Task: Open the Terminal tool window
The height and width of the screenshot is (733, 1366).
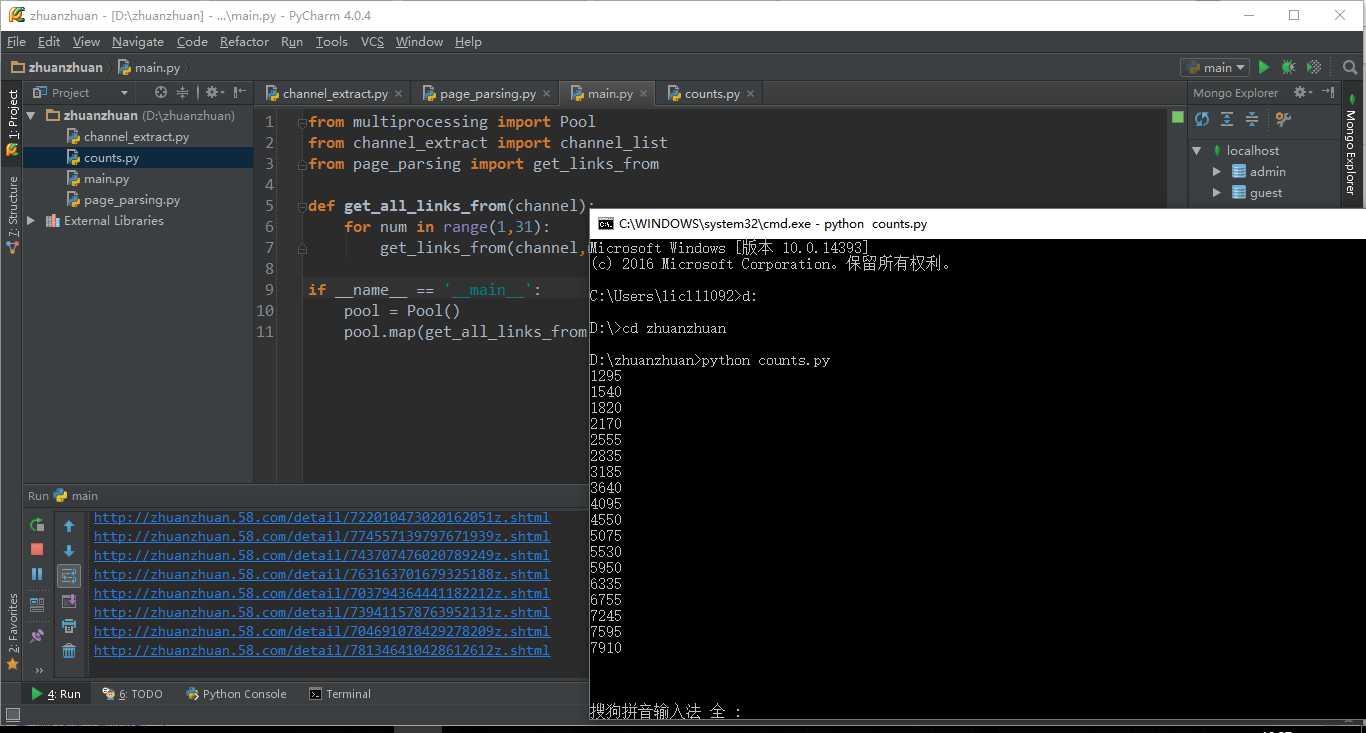Action: [340, 693]
